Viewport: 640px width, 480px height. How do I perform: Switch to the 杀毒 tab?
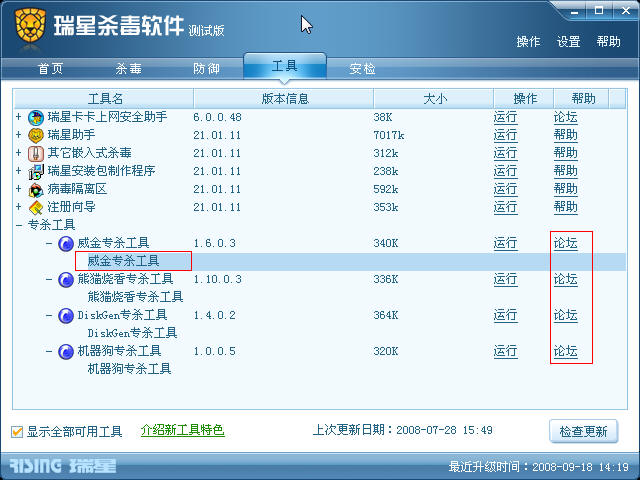click(129, 68)
